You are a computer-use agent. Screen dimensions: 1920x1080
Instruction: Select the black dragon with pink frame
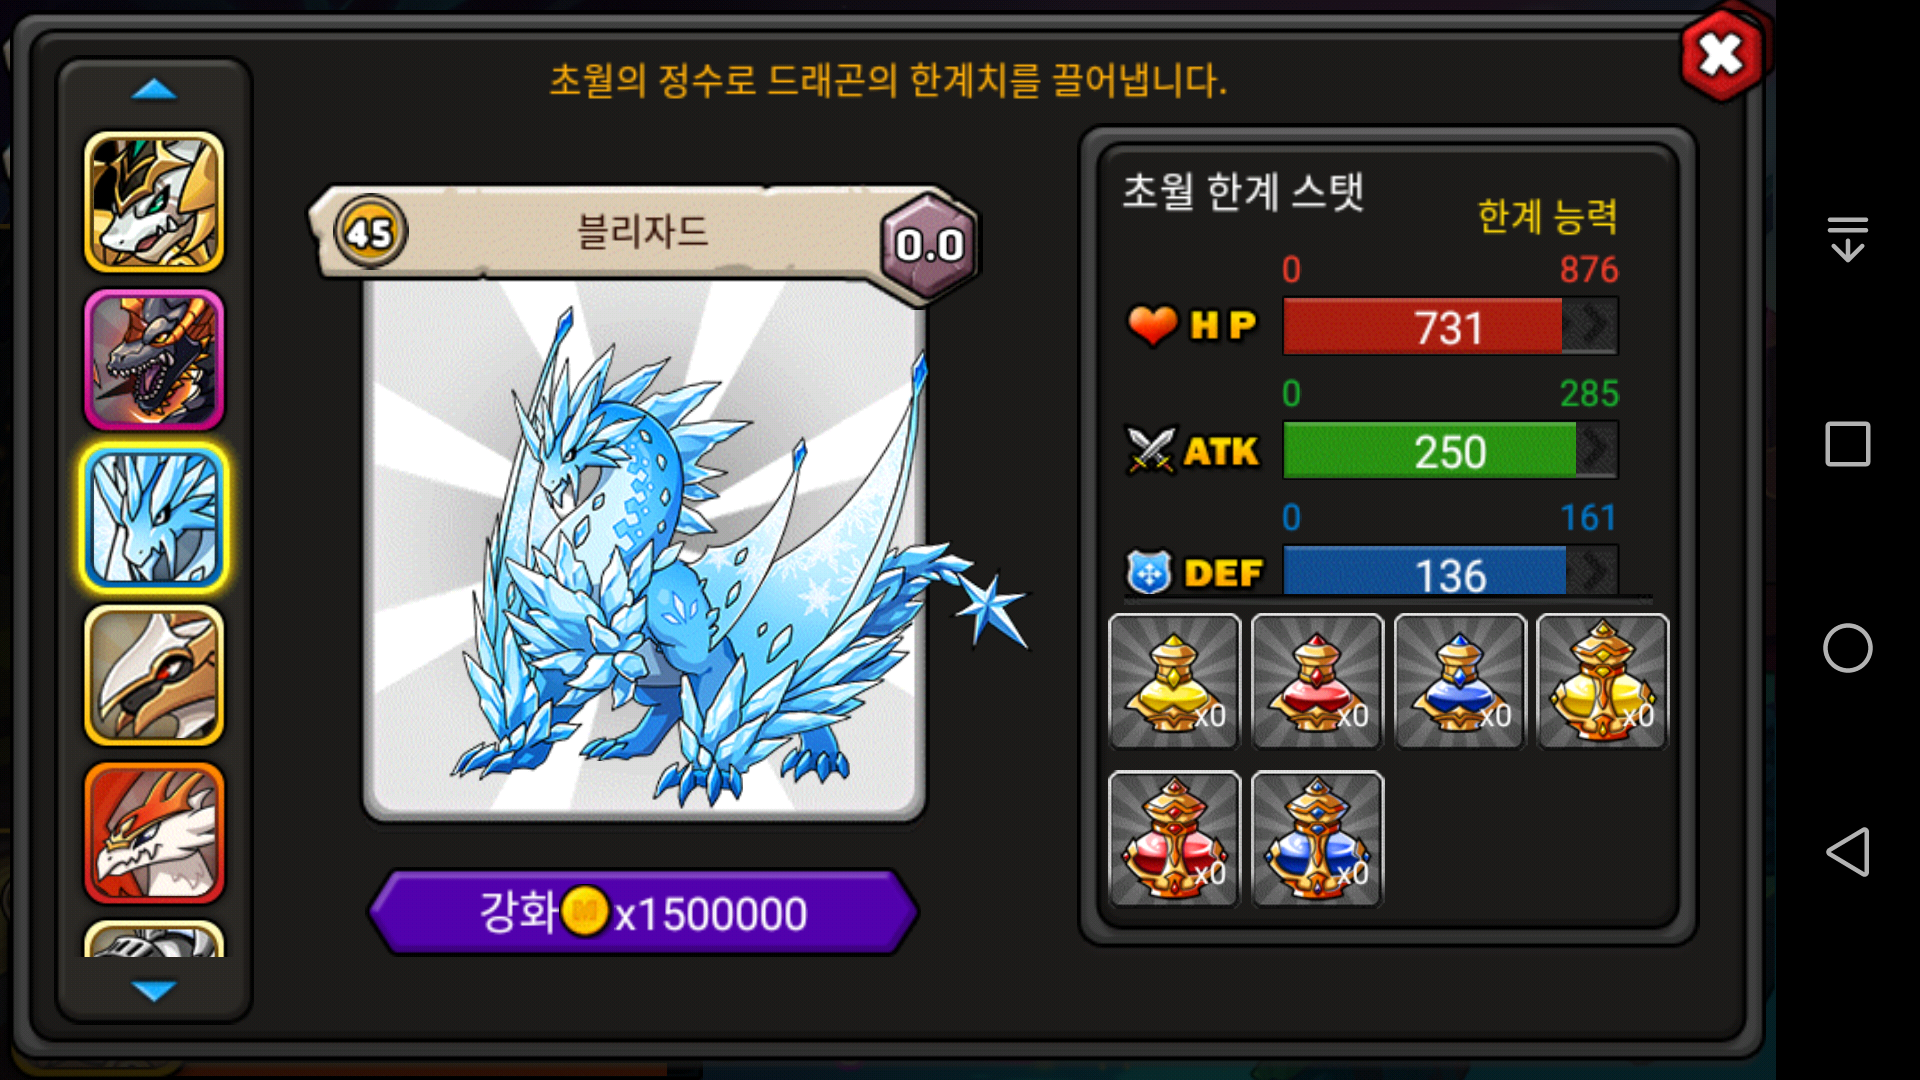point(154,360)
